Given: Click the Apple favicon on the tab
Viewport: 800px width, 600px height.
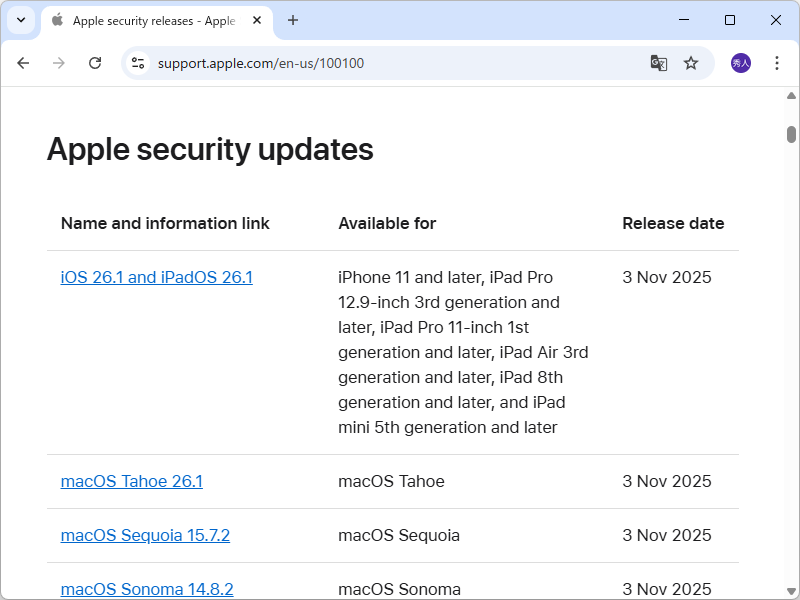Looking at the screenshot, I should 57,20.
